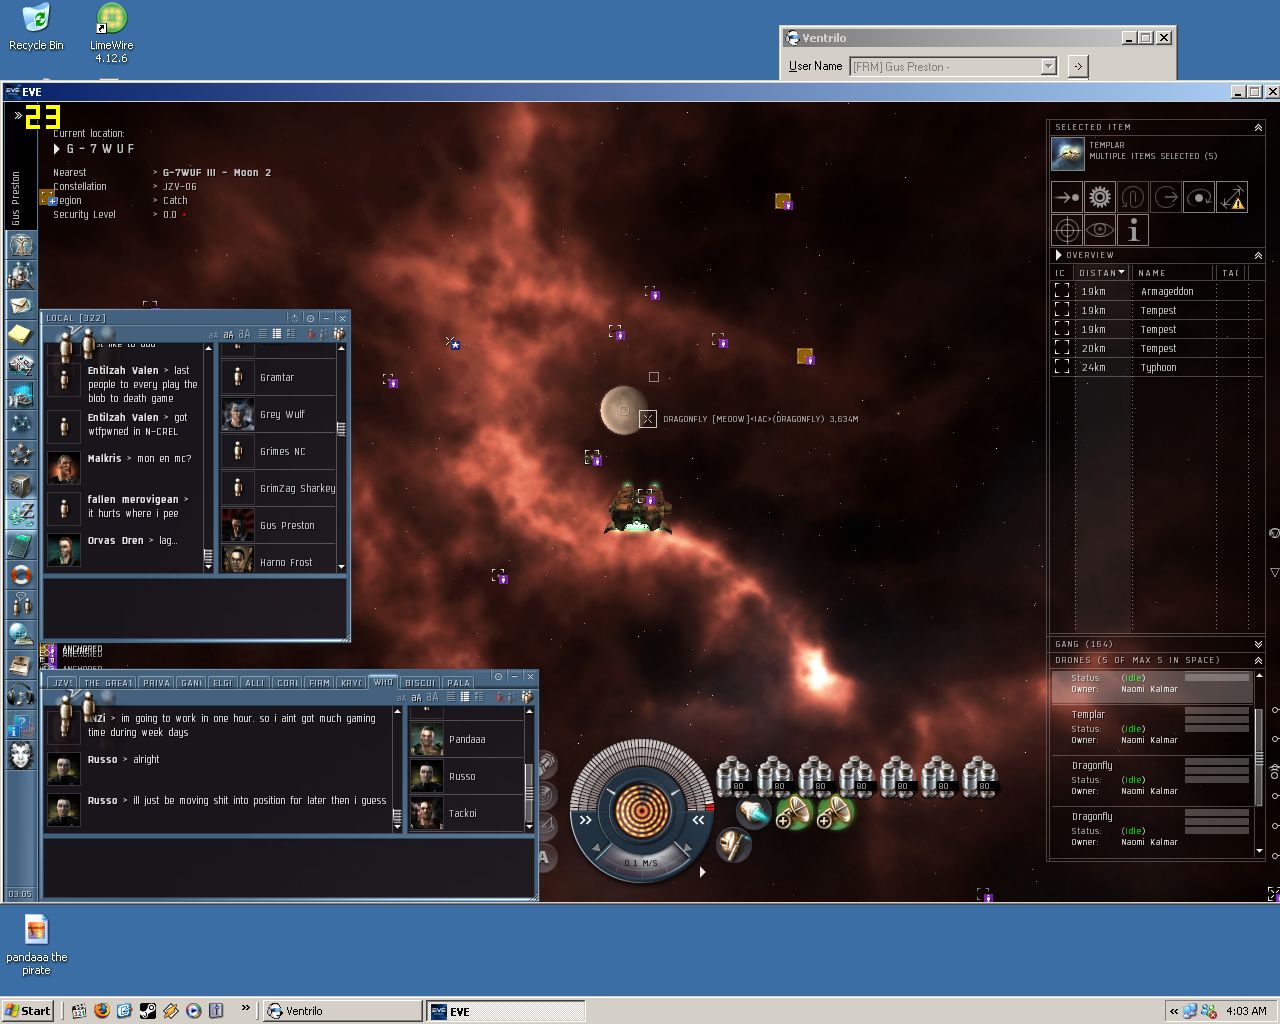This screenshot has height=1024, width=1280.
Task: Click the Approach icon in Selected Item
Action: pos(1067,197)
